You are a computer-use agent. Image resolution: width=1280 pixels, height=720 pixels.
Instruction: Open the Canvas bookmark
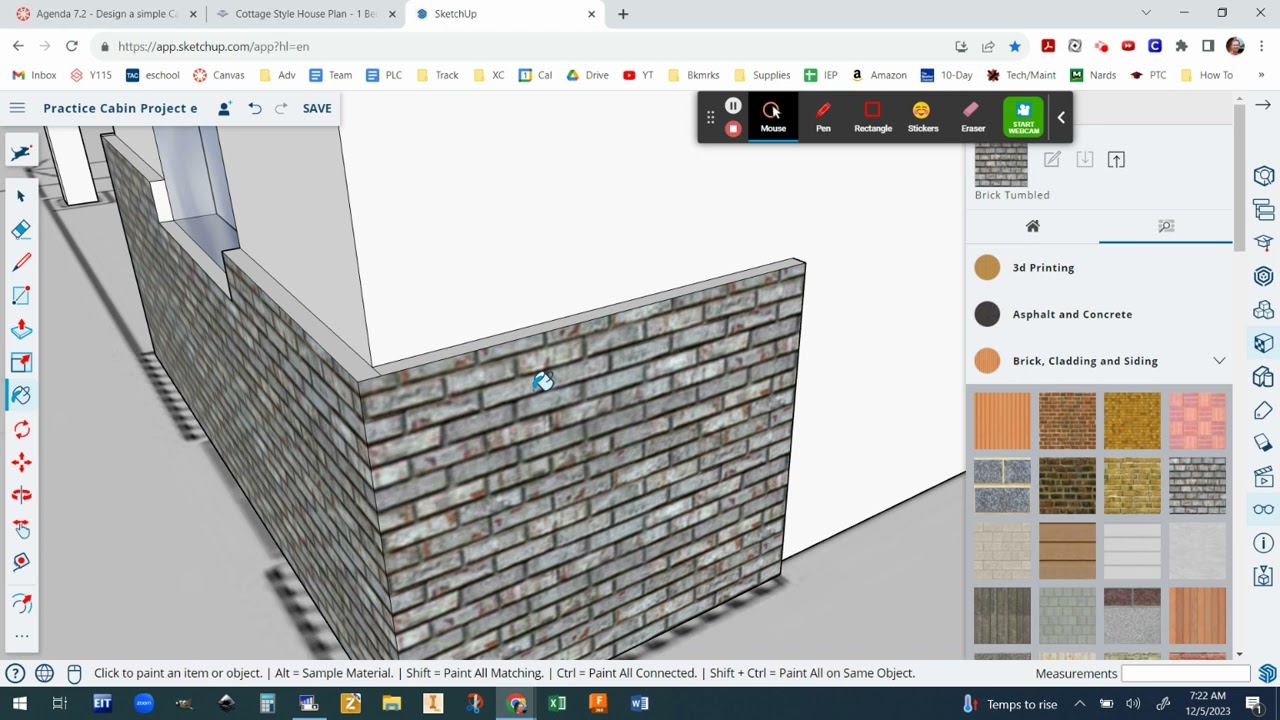click(x=219, y=75)
